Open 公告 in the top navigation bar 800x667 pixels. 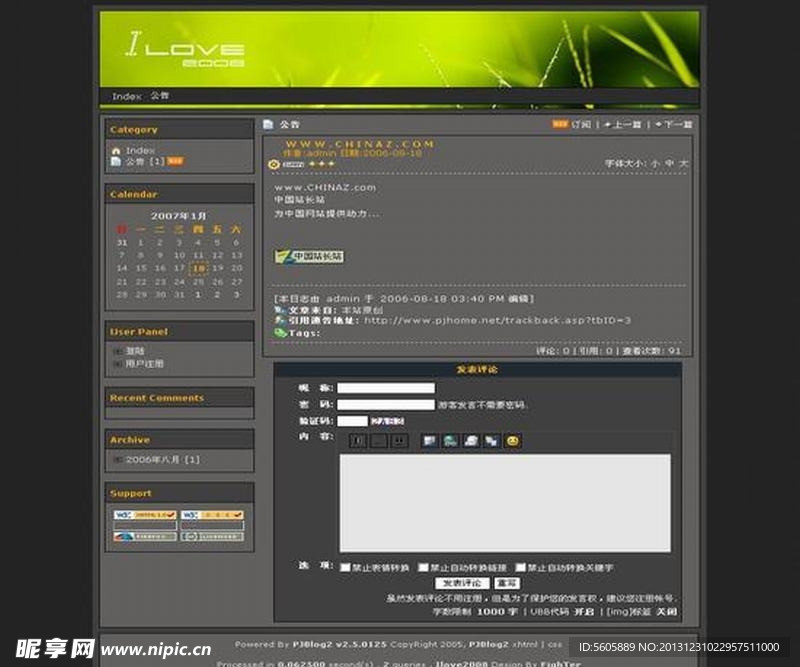[x=160, y=96]
